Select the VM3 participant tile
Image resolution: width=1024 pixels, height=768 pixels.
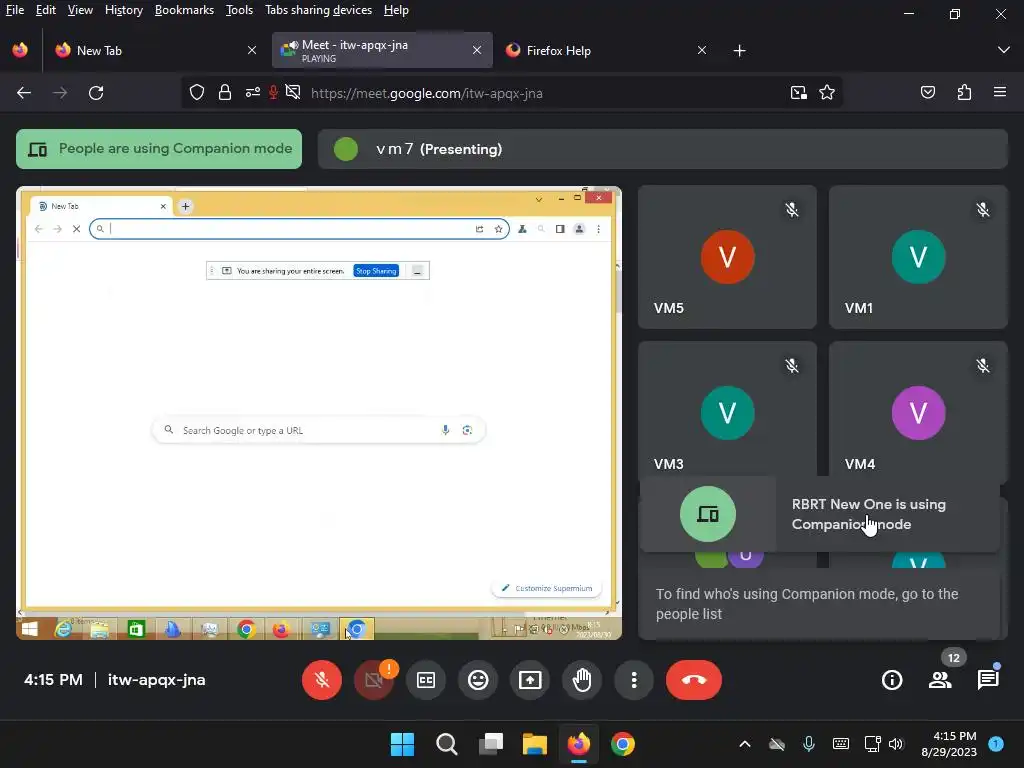tap(727, 410)
